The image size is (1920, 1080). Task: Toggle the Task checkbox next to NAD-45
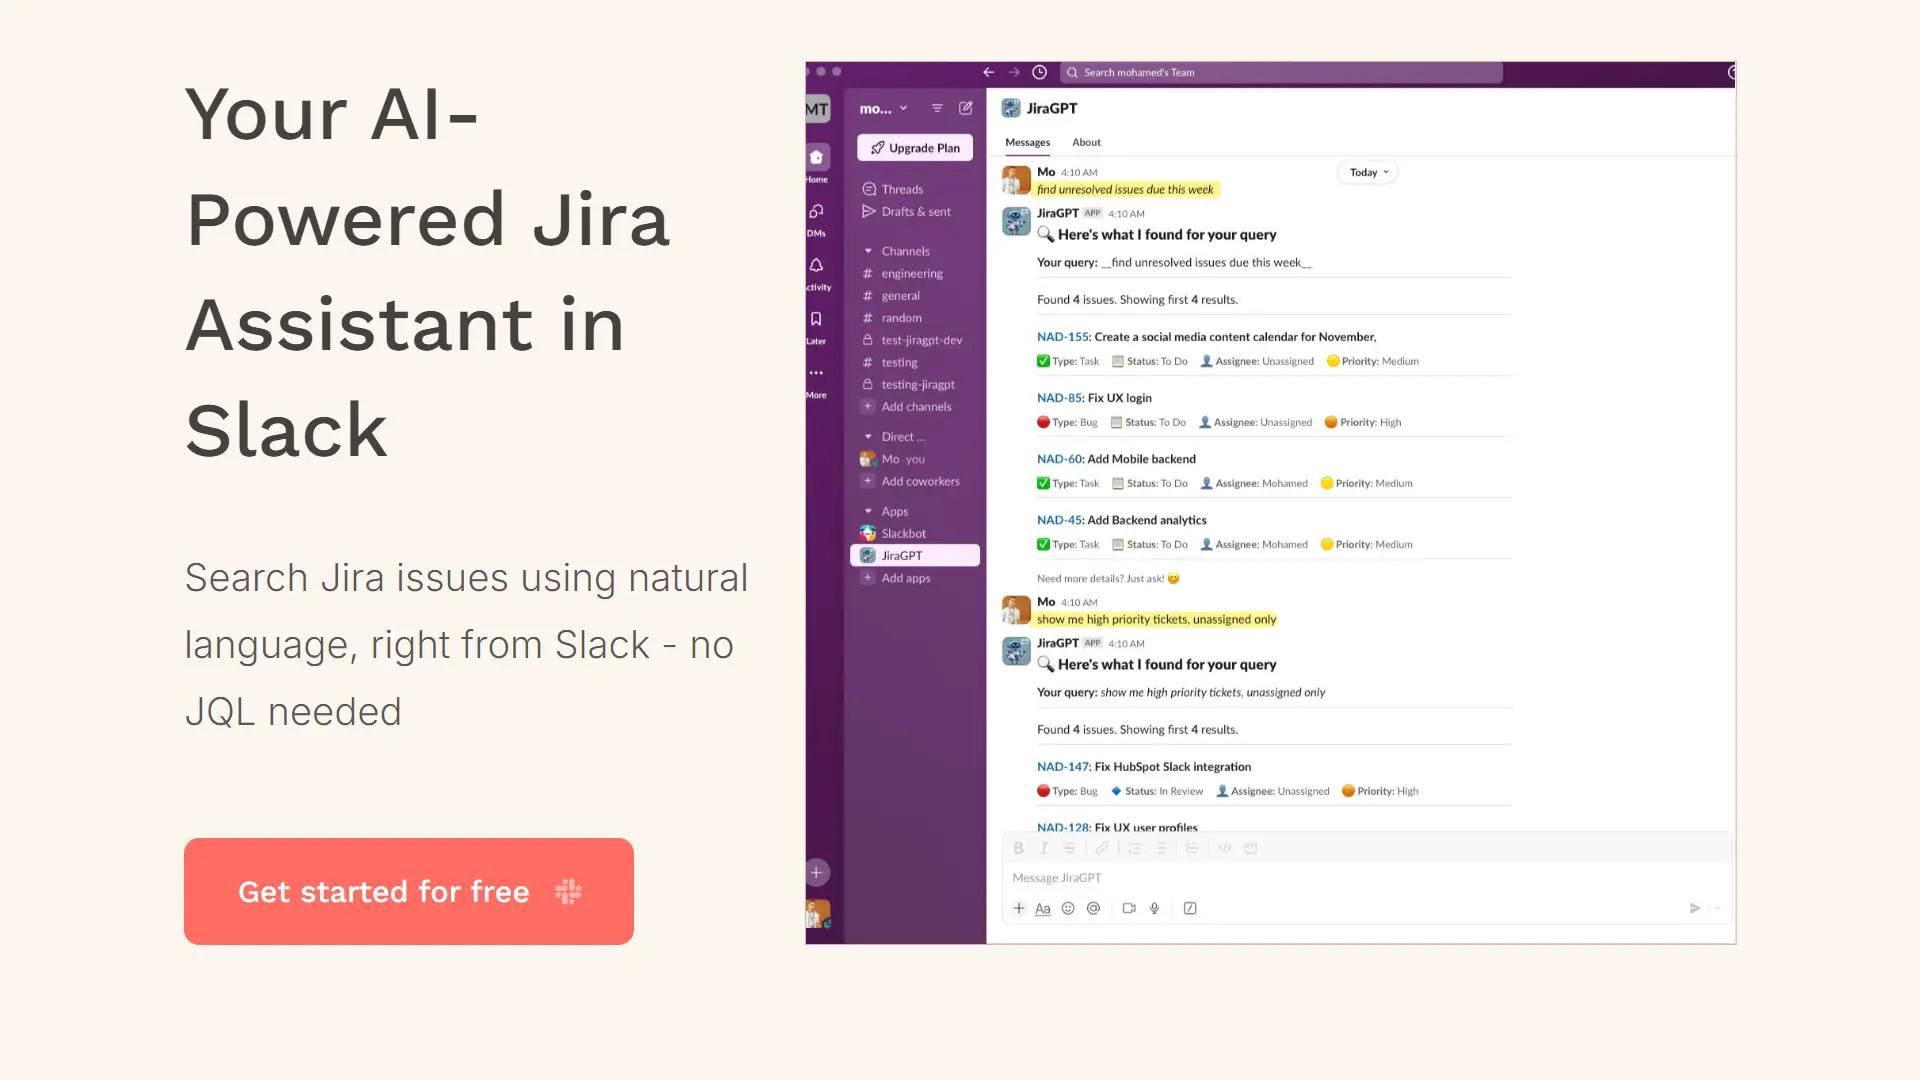coord(1042,544)
